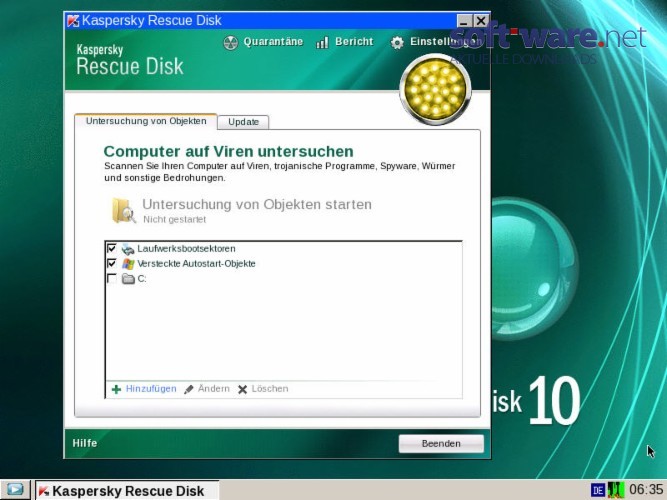
Task: Minimize the Kaspersky Rescue Disk window
Action: (464, 20)
